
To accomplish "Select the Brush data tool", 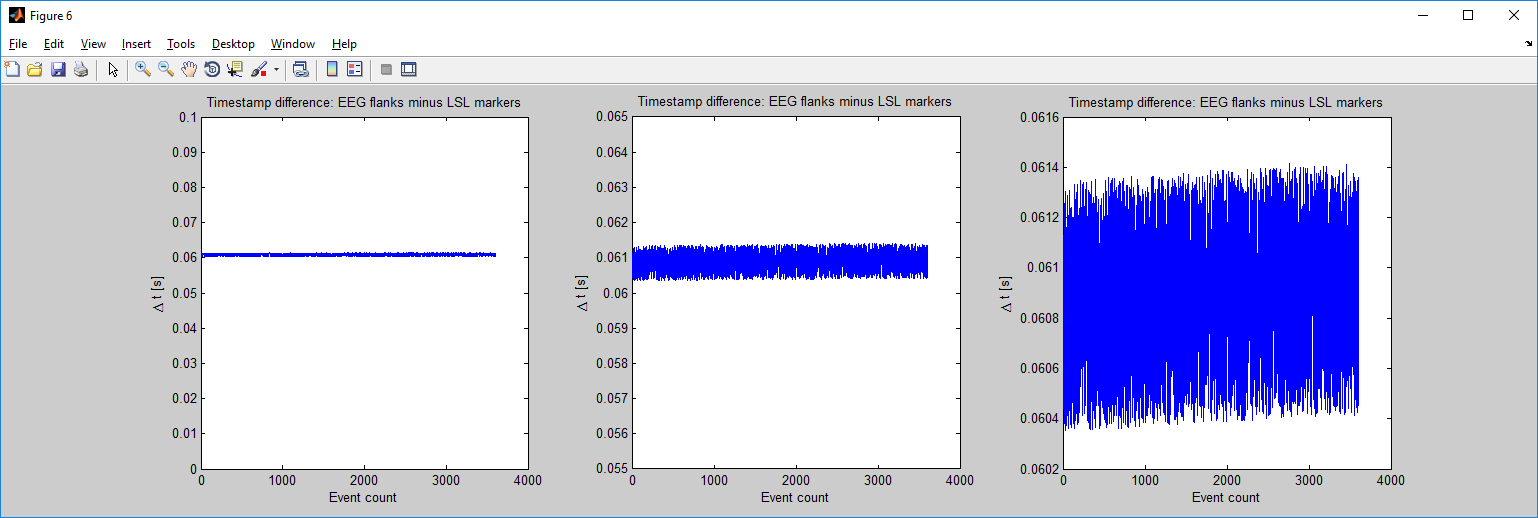I will [x=258, y=69].
